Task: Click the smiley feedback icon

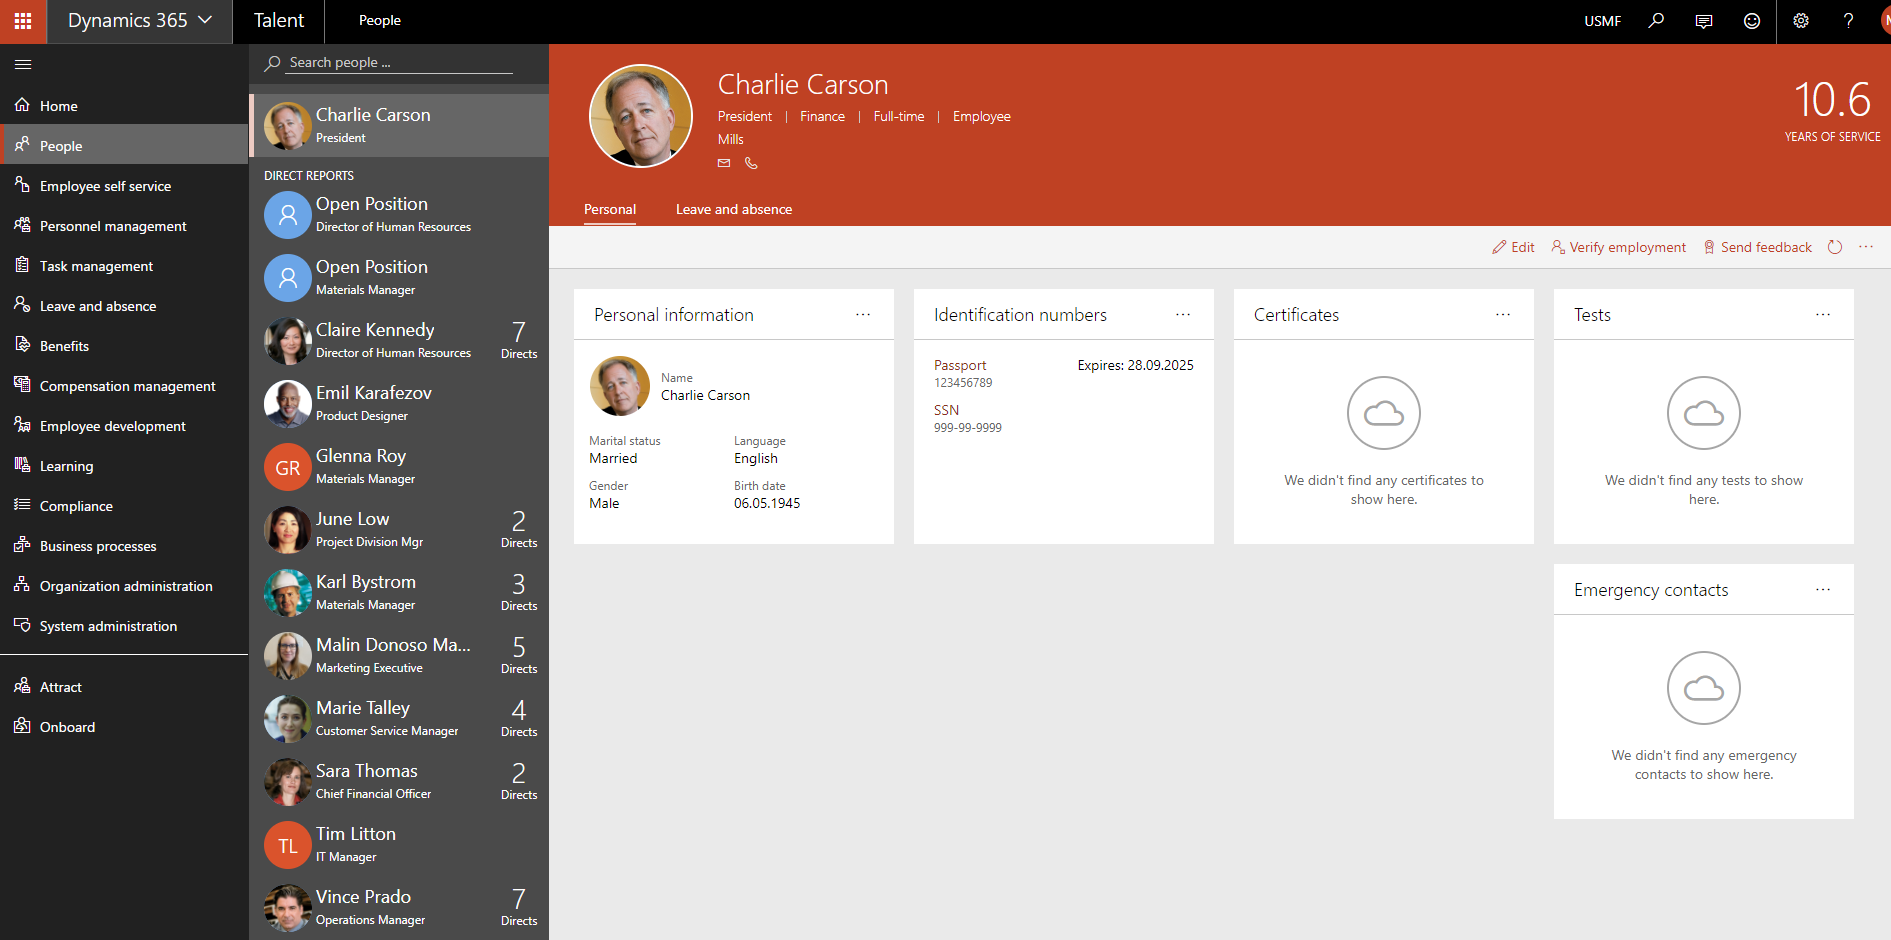Action: pyautogui.click(x=1752, y=21)
